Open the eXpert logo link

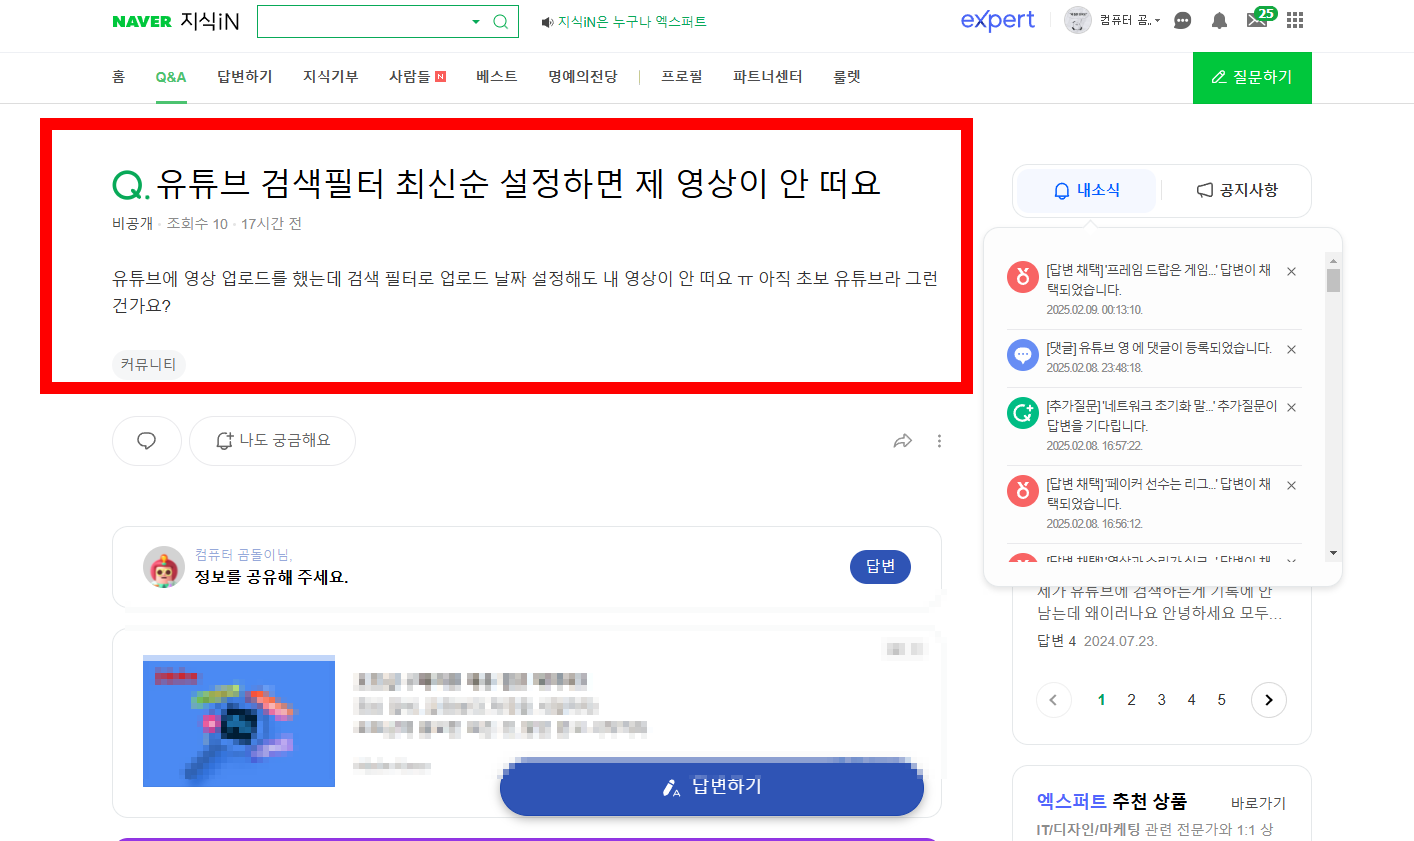[x=997, y=20]
